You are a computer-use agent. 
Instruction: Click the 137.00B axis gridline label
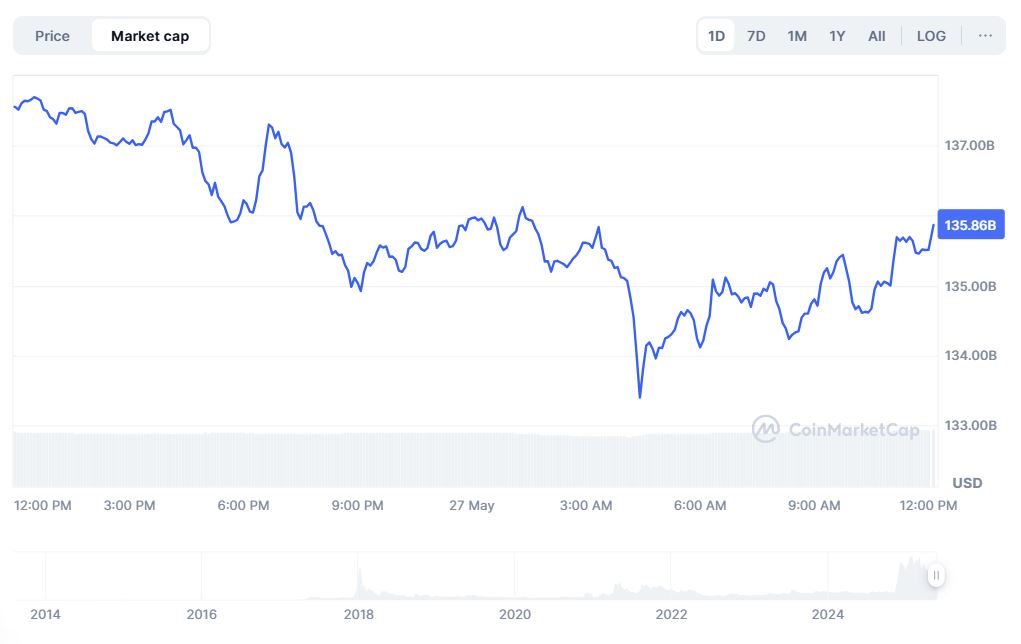(x=969, y=146)
